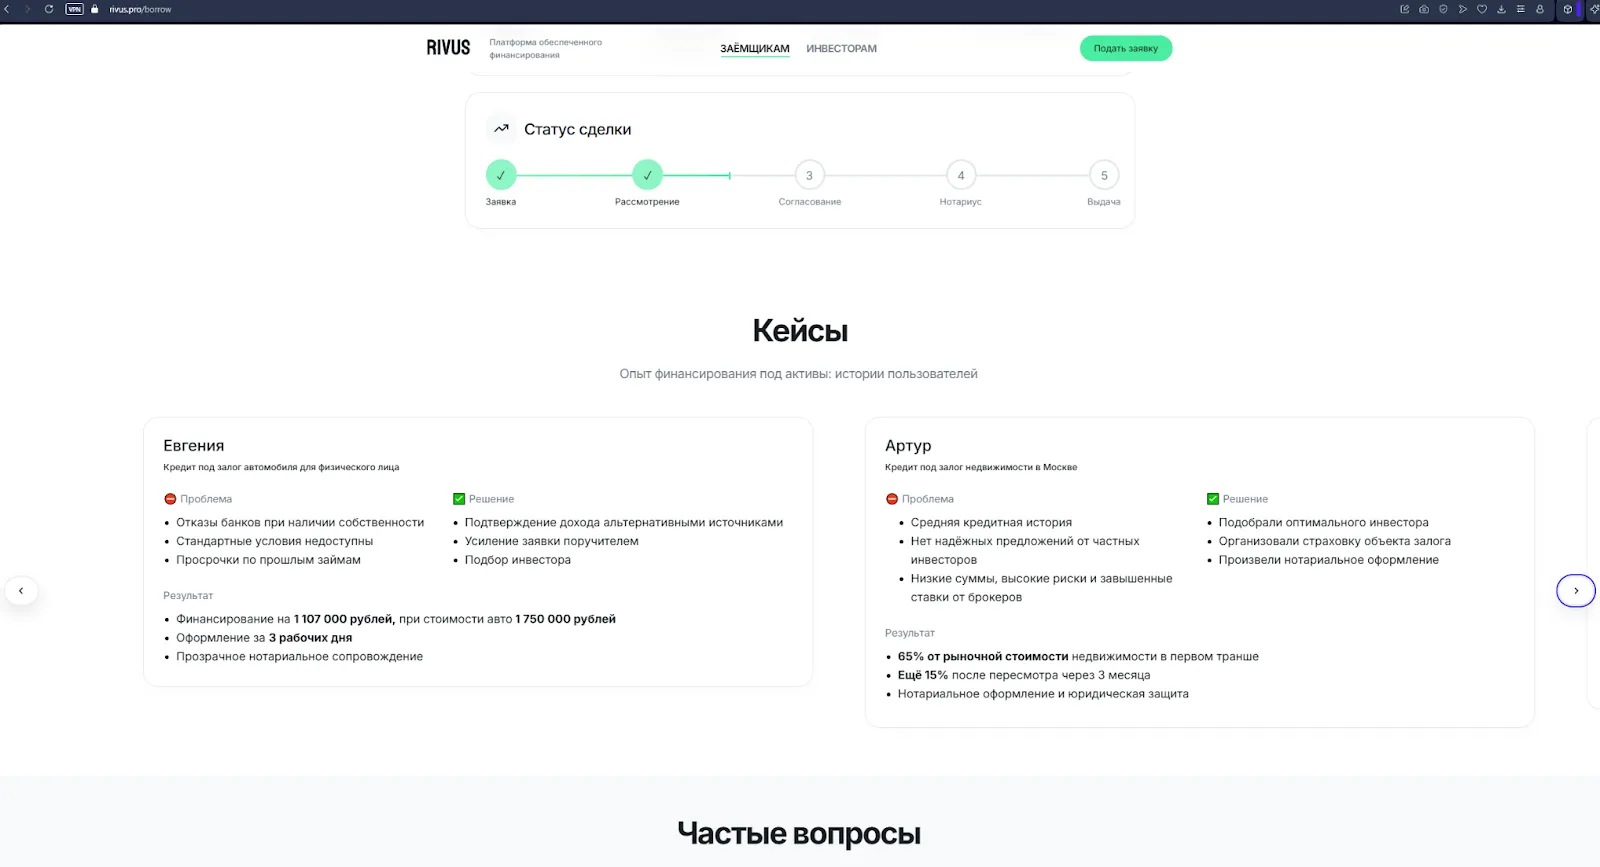
Task: Click the Кейсы section heading
Action: pyautogui.click(x=800, y=331)
